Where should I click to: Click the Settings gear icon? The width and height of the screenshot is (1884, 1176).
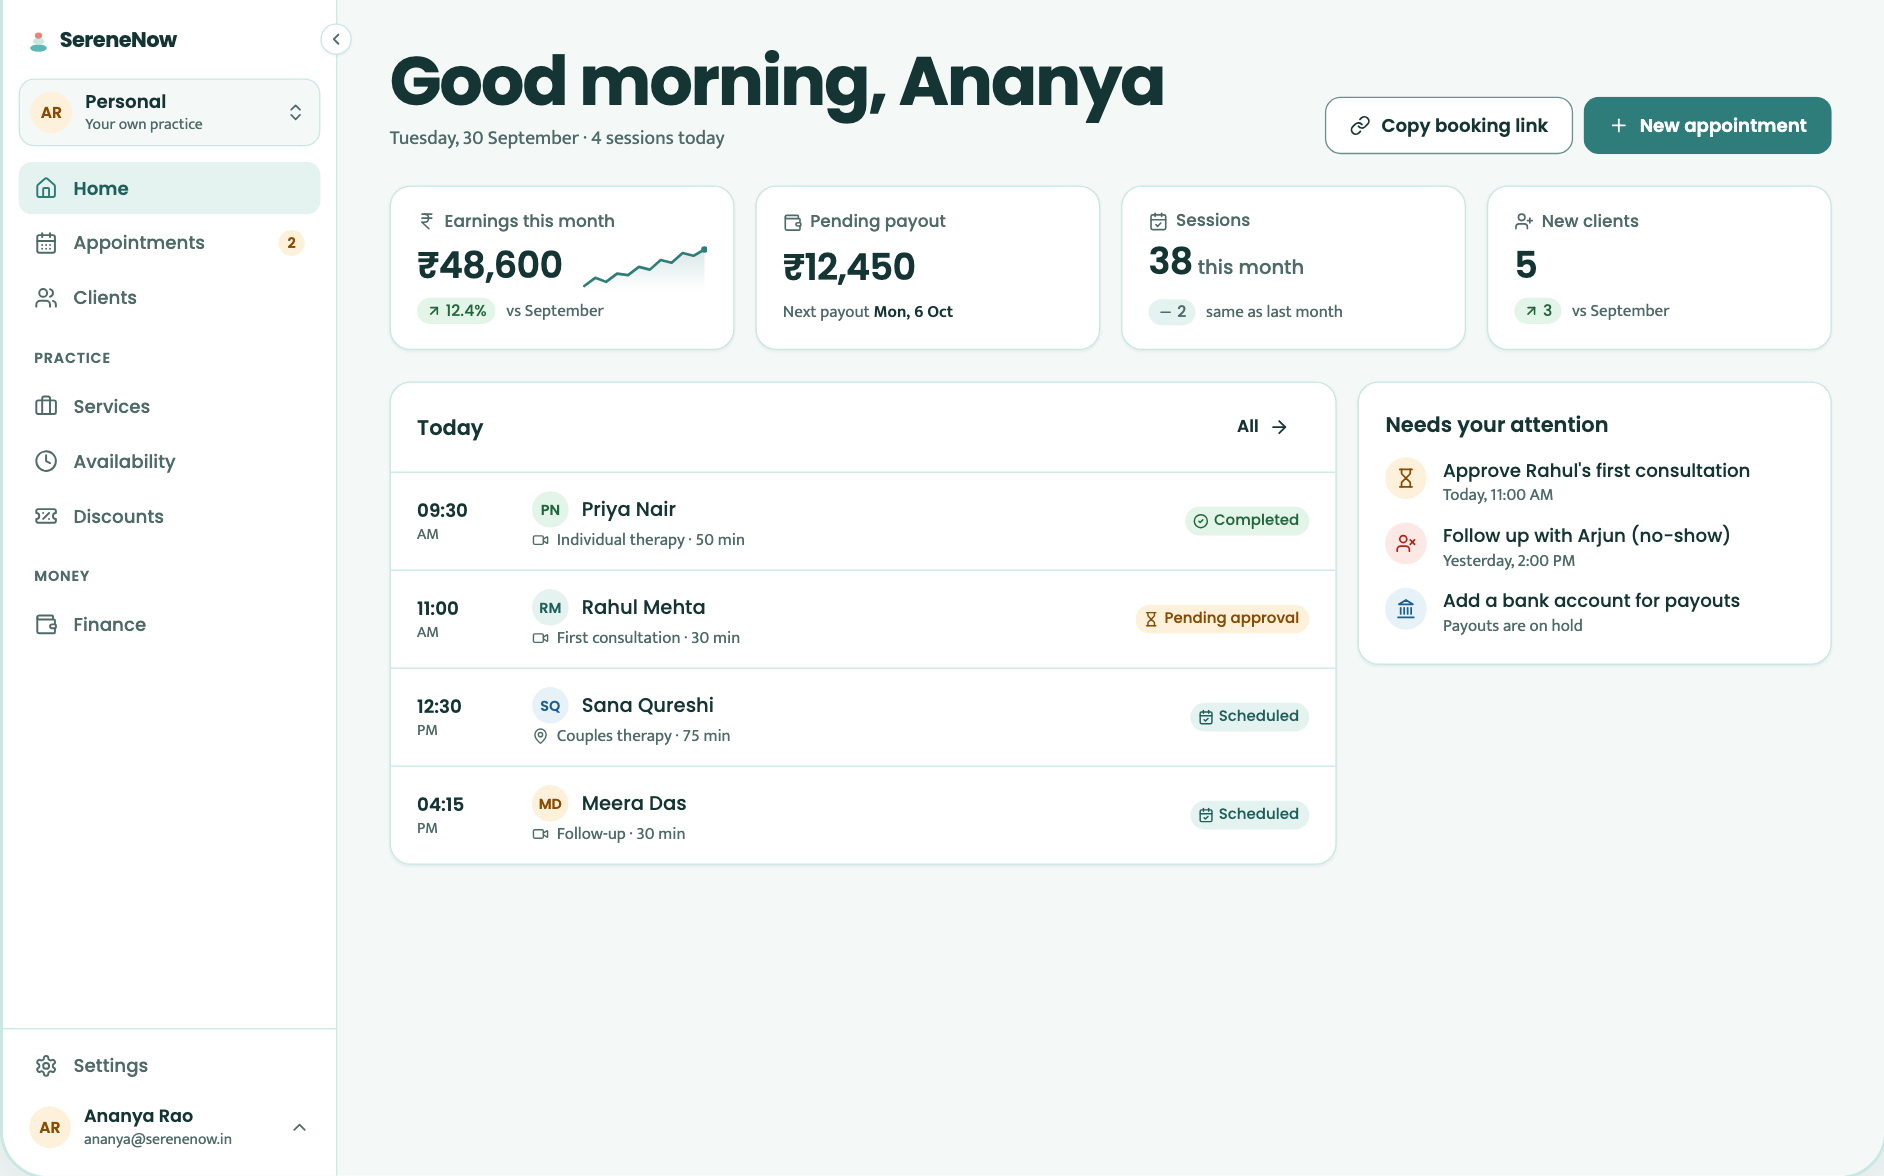(x=46, y=1065)
